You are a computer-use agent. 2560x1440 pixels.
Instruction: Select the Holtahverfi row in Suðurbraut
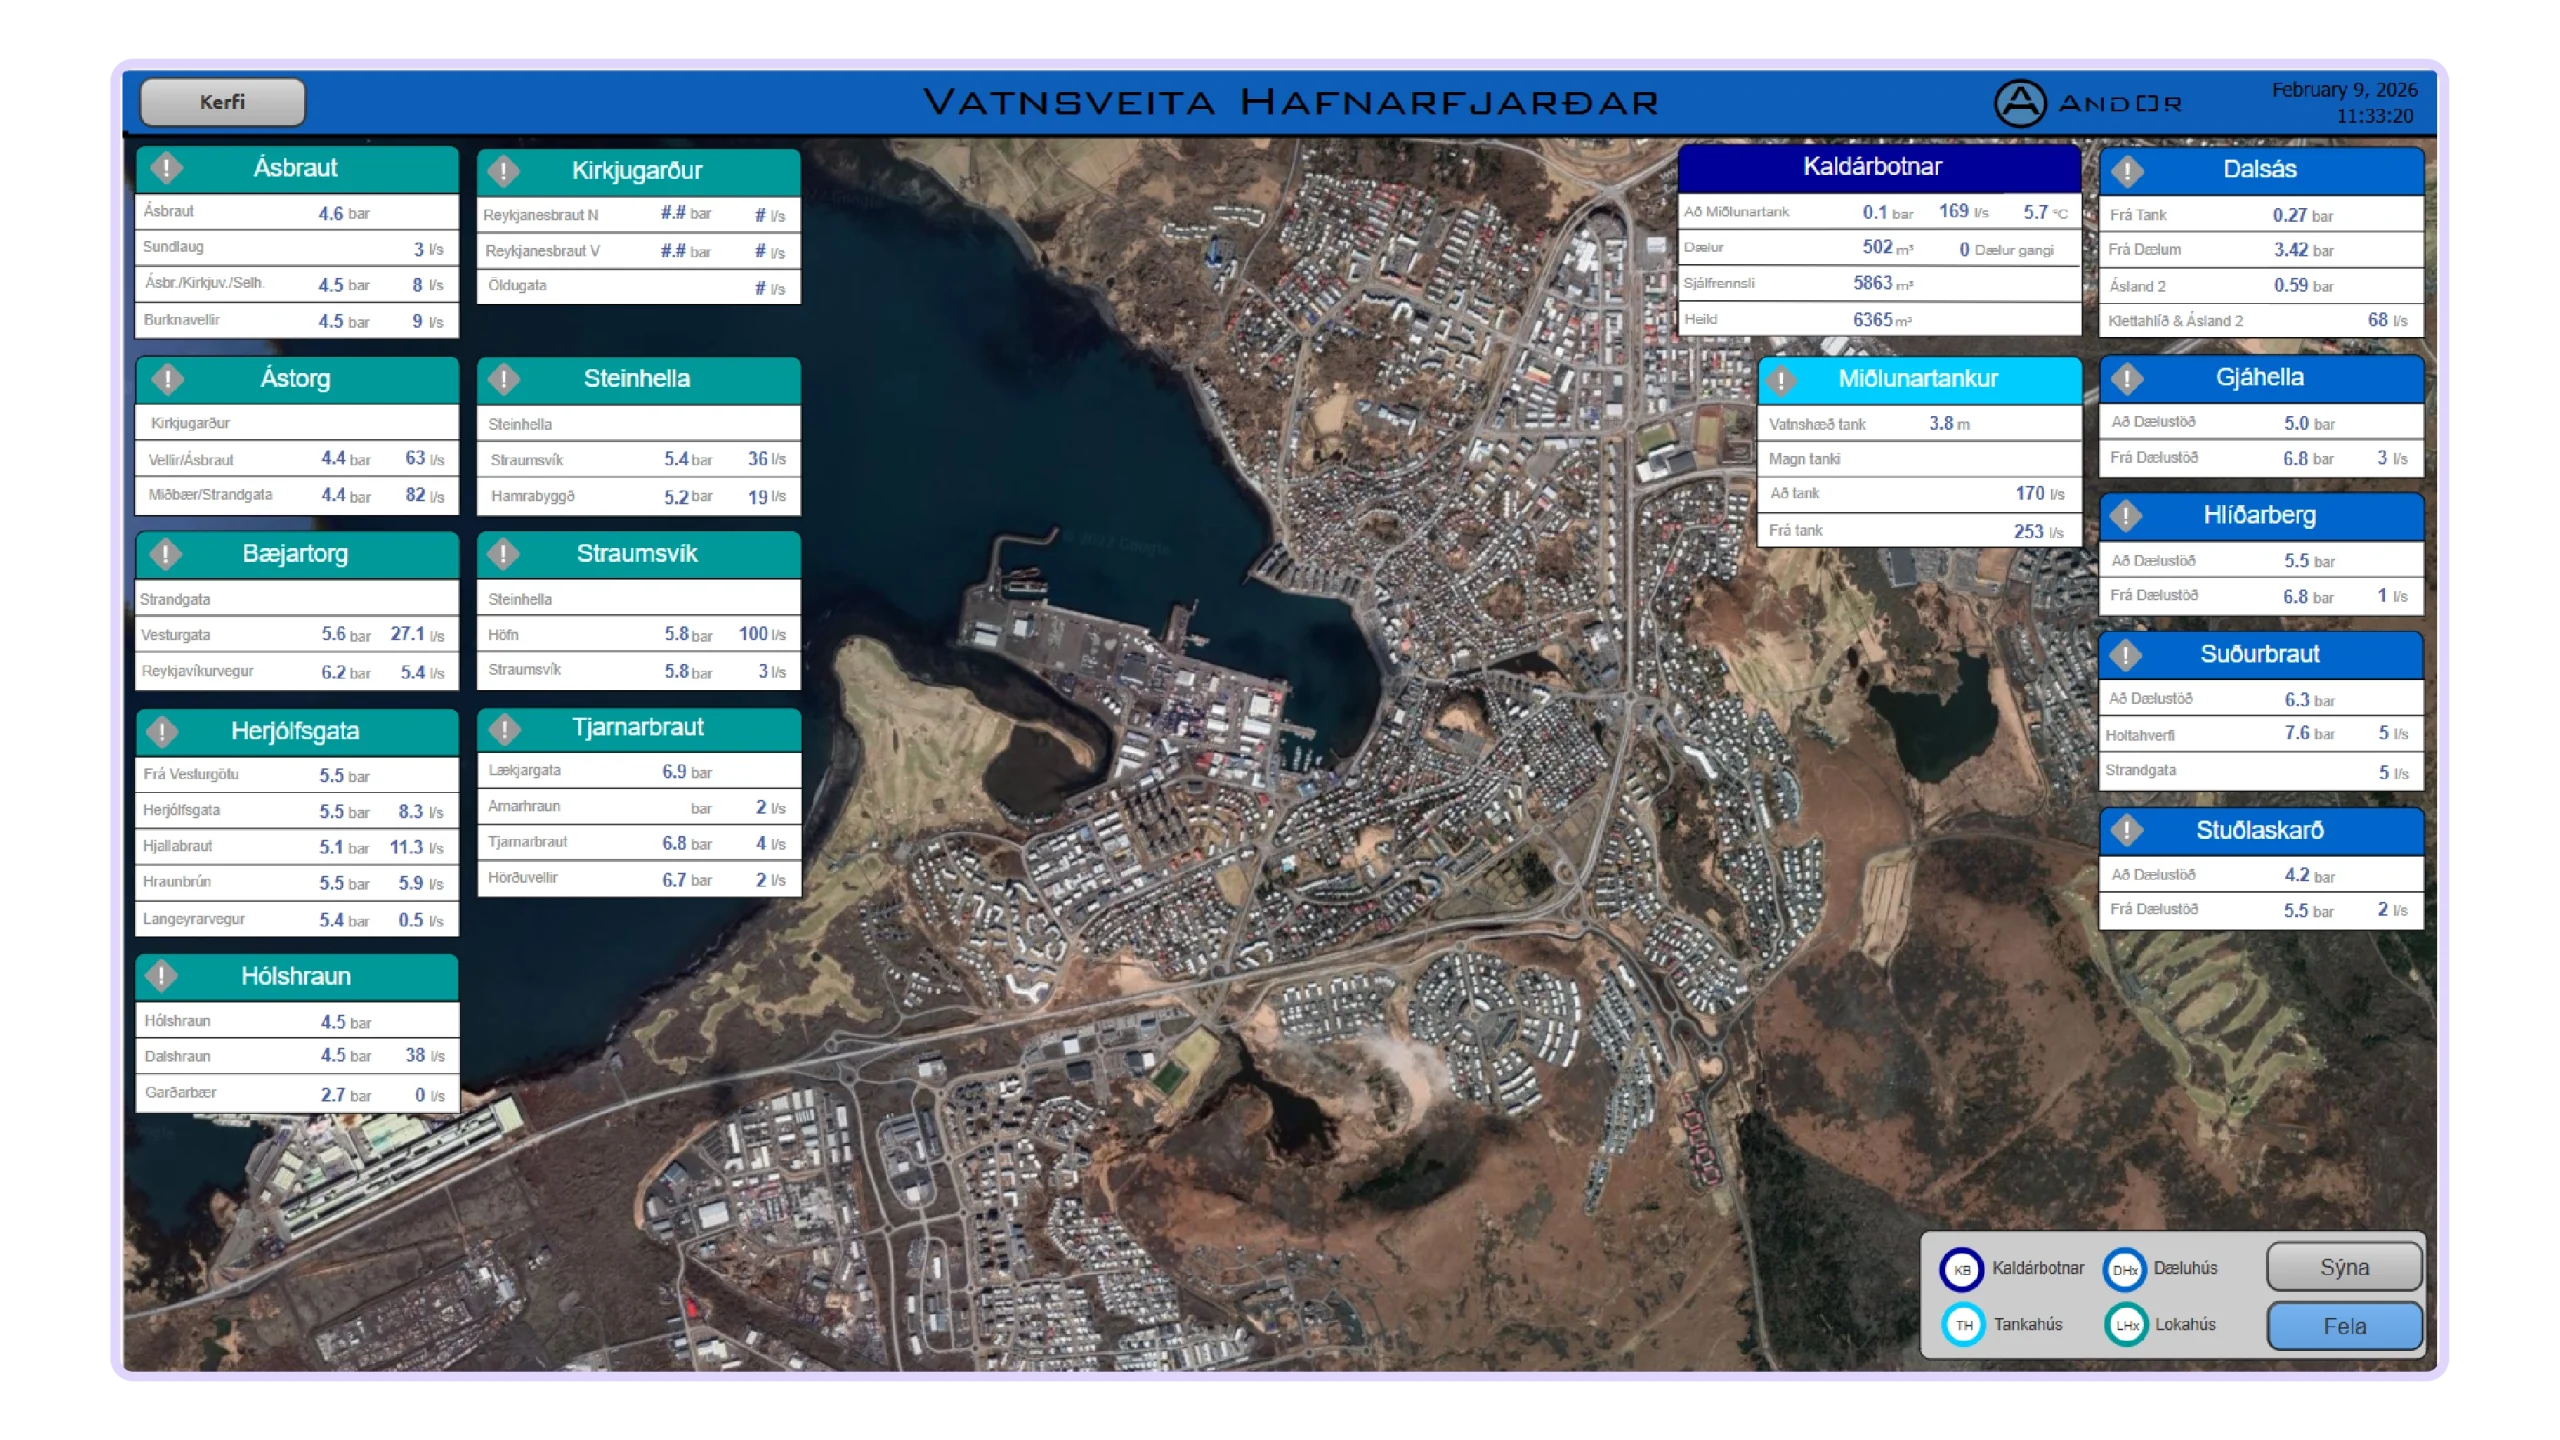tap(2261, 735)
